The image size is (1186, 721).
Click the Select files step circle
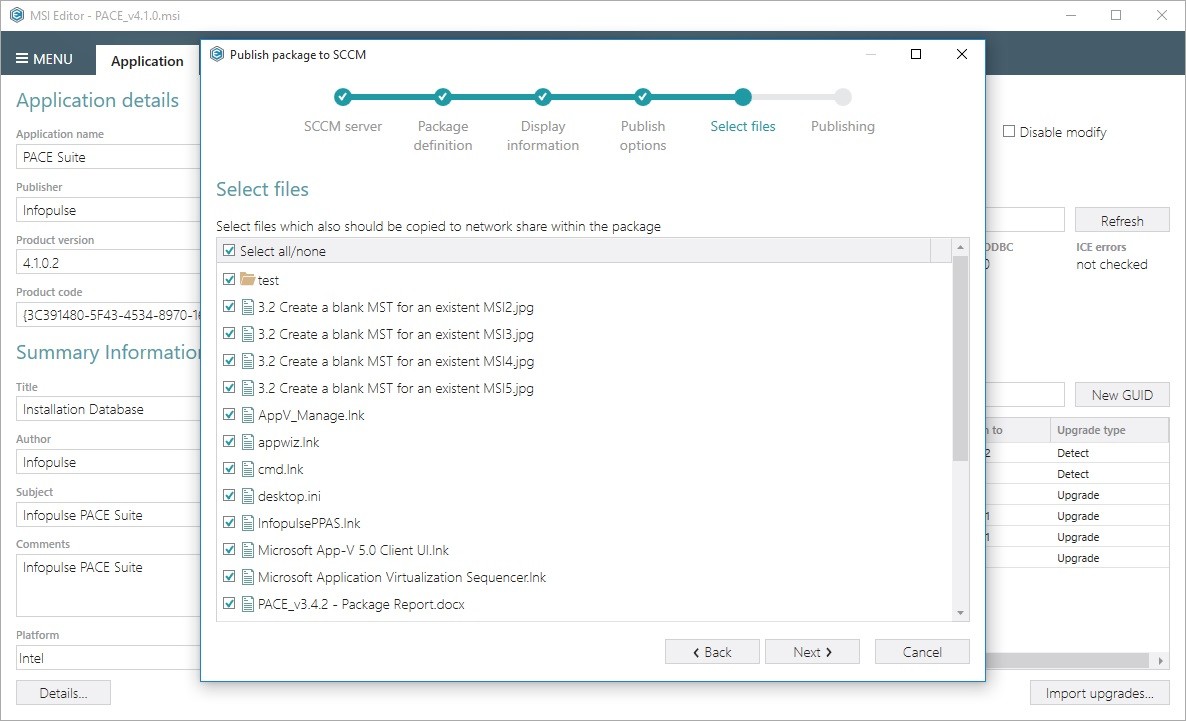(743, 97)
